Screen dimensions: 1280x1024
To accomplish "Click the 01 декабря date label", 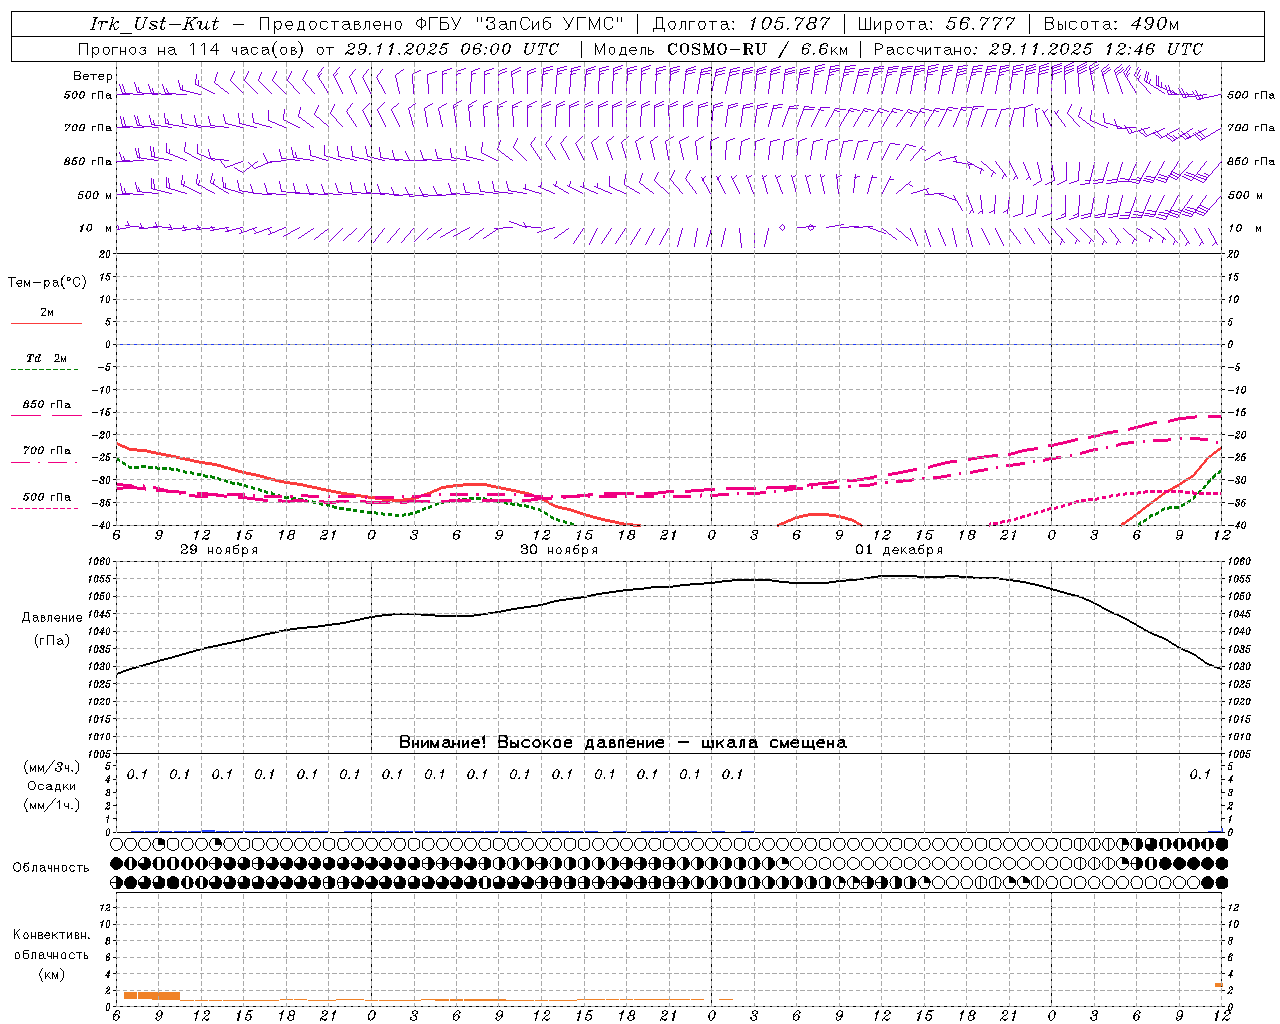I will [x=898, y=550].
